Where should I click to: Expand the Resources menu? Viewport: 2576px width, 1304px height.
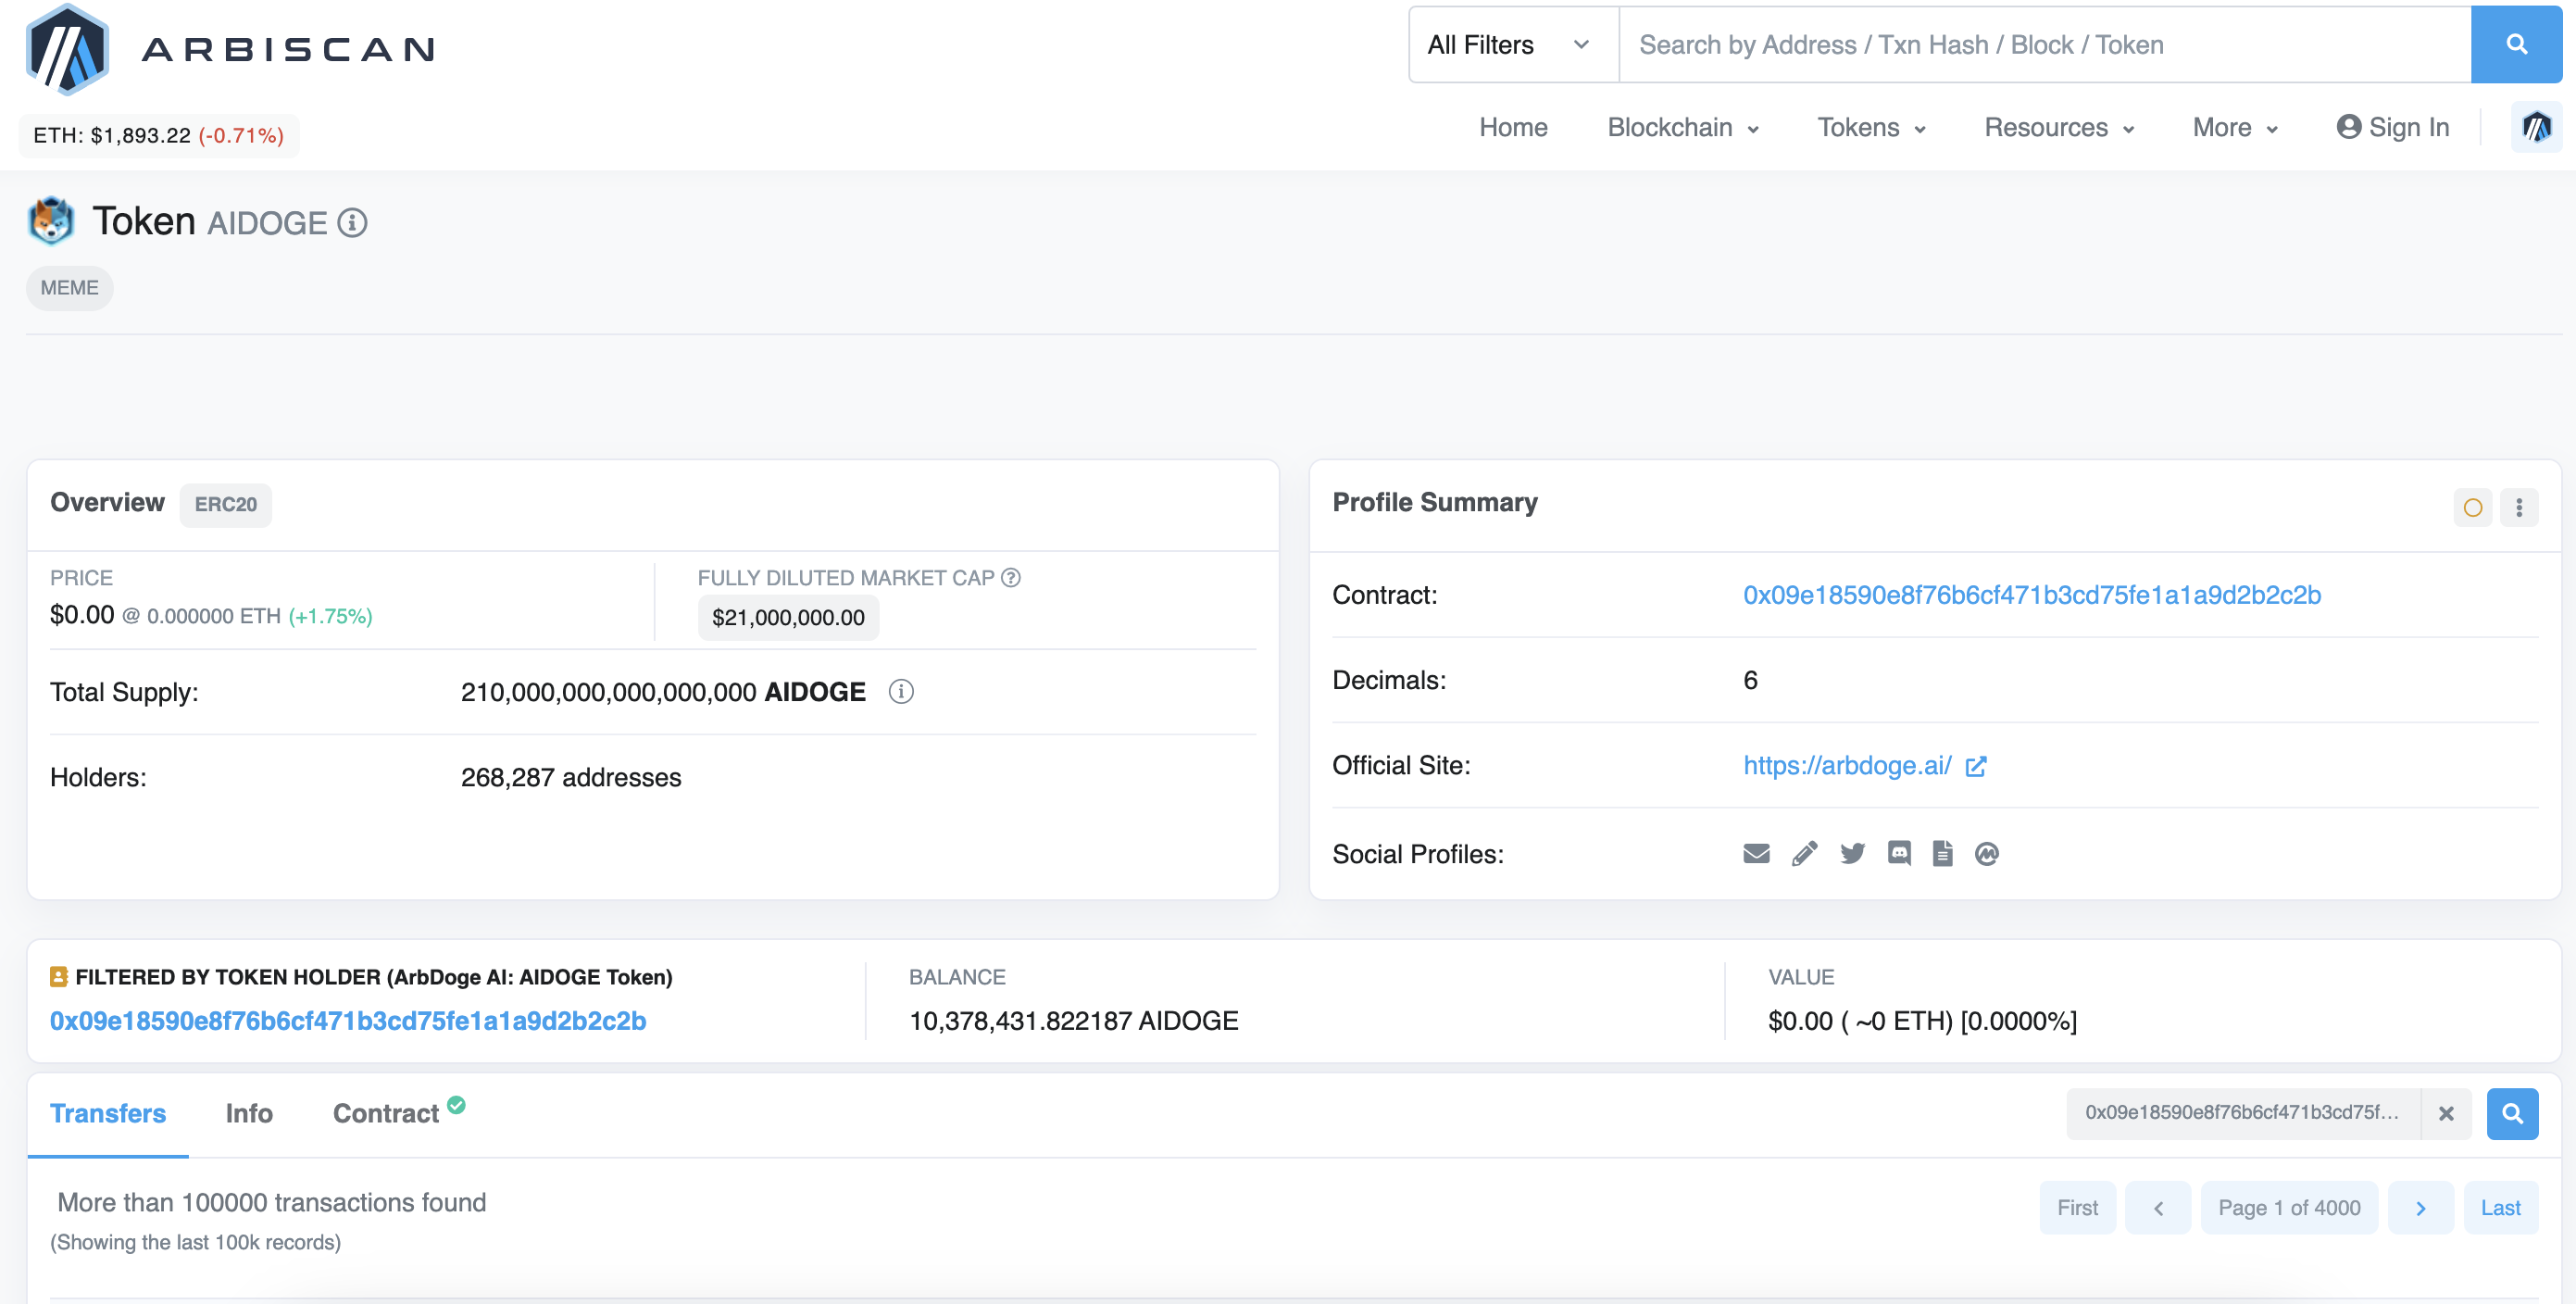point(2059,127)
